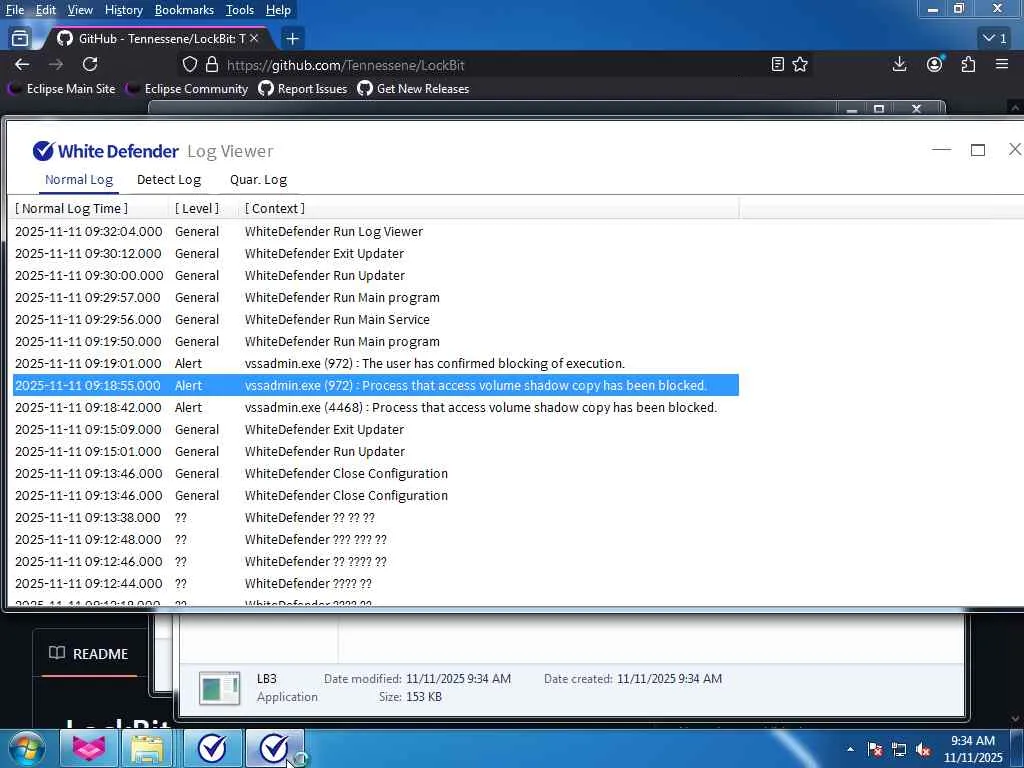This screenshot has height=768, width=1024.
Task: Switch to the Normal Log tab
Action: [78, 180]
